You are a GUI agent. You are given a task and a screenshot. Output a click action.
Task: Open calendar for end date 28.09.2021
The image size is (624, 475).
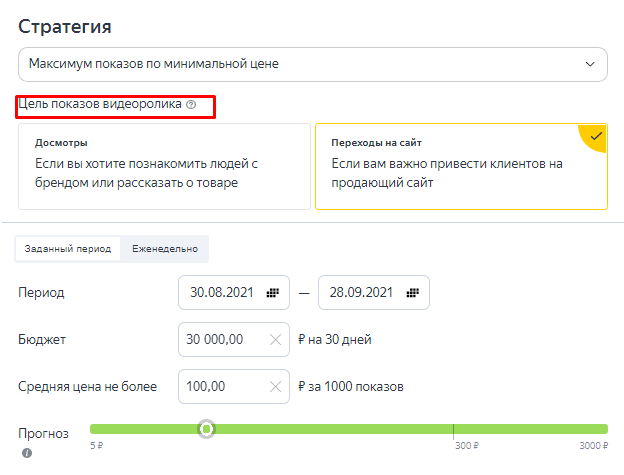pyautogui.click(x=412, y=293)
